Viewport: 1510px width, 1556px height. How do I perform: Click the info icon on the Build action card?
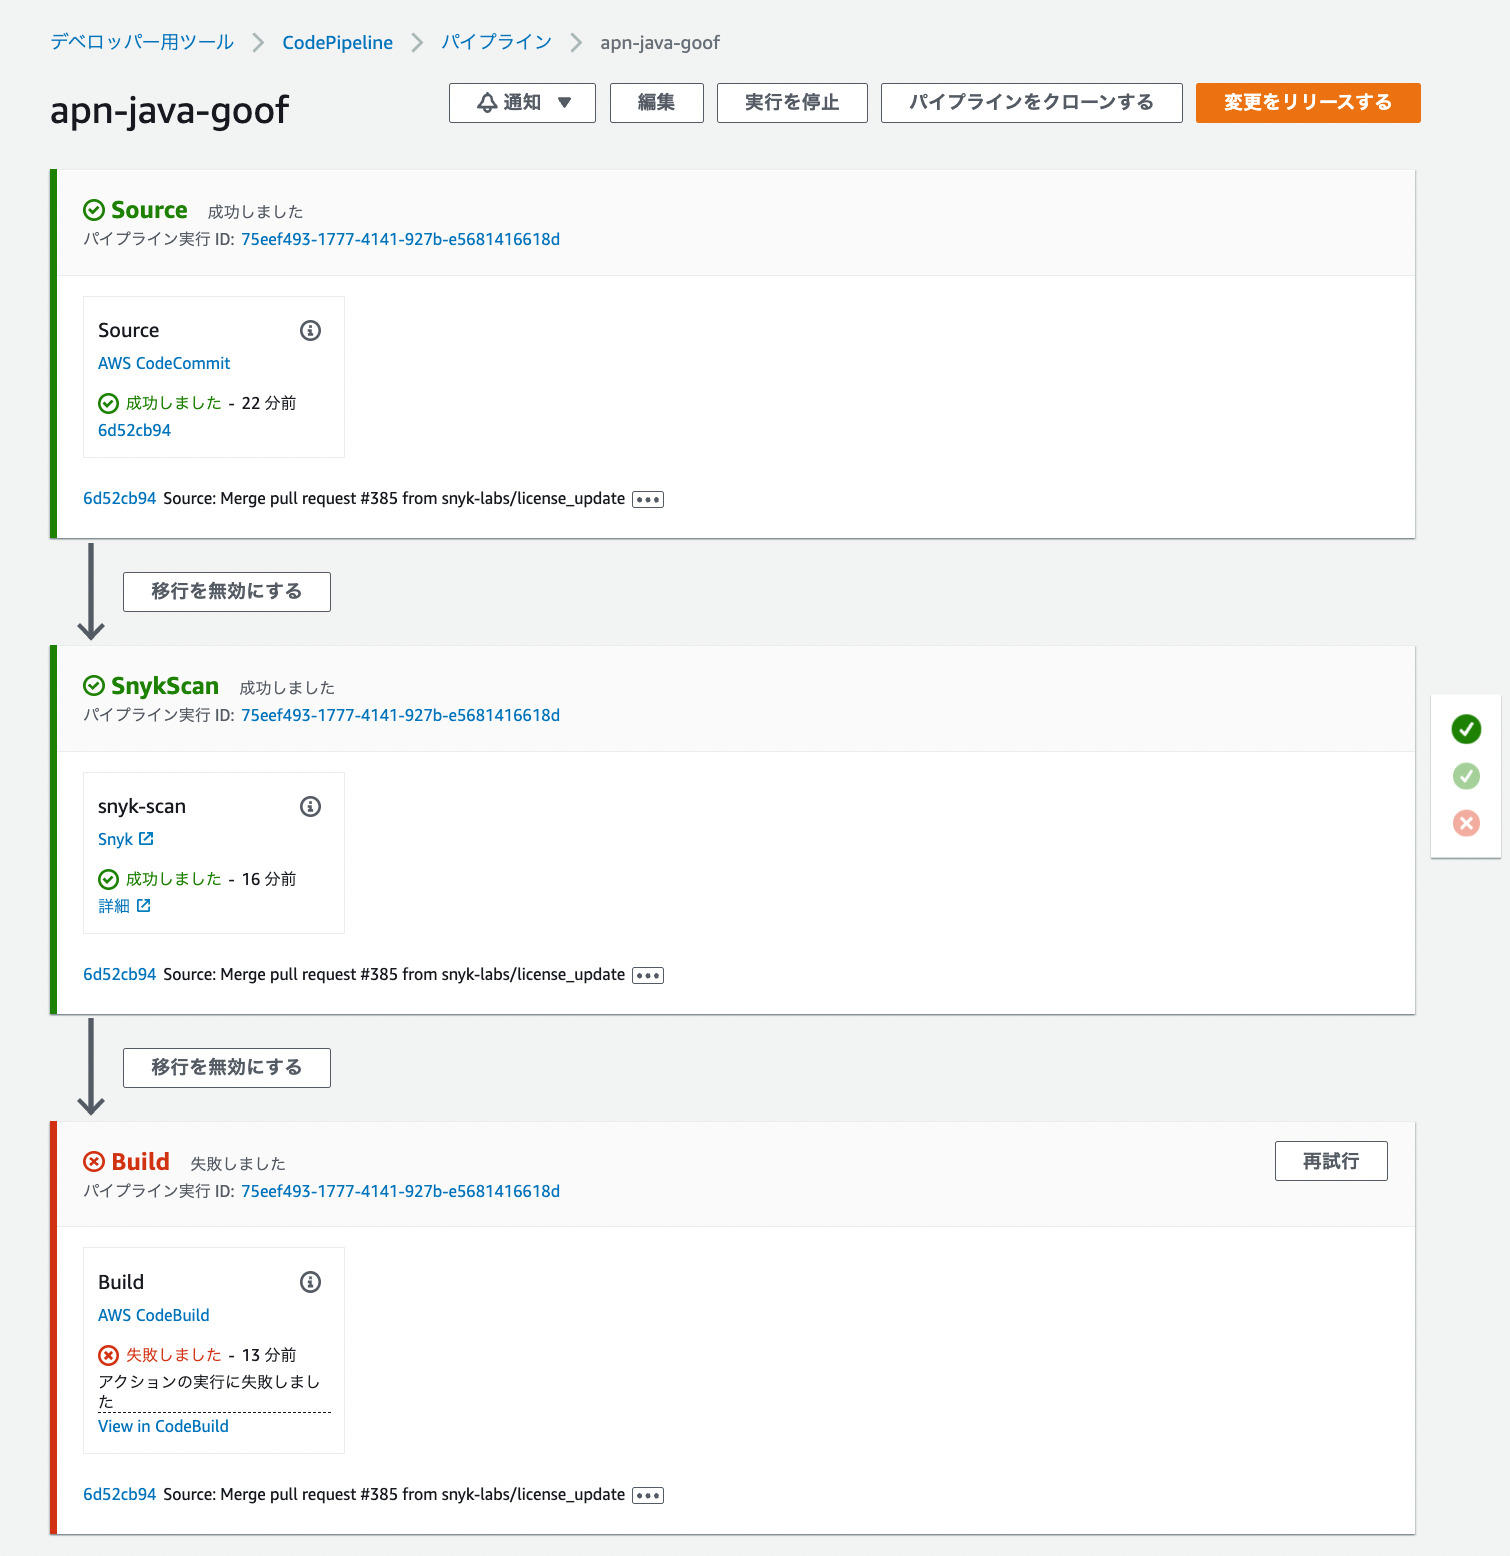(x=310, y=1282)
